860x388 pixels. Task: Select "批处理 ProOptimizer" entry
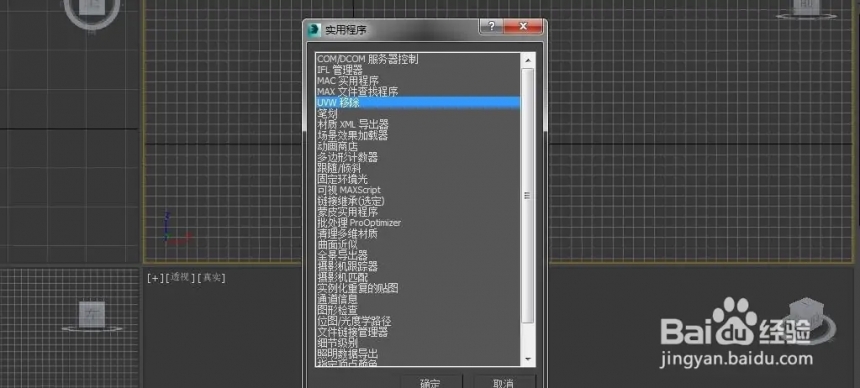pos(417,223)
